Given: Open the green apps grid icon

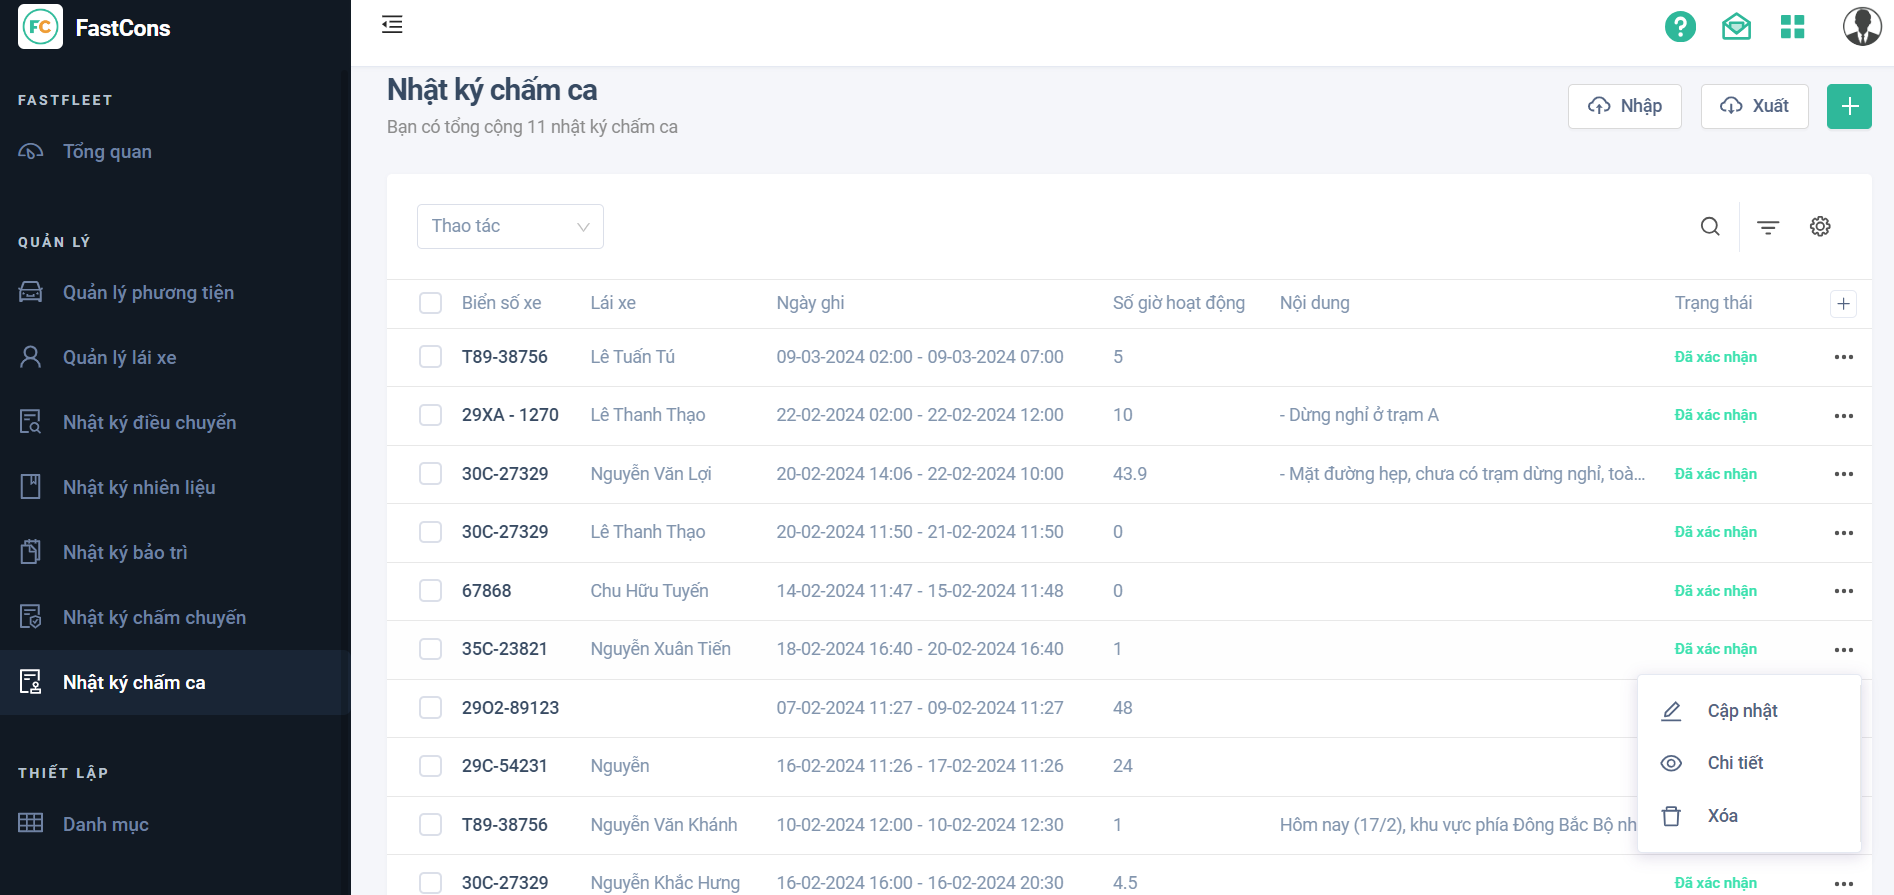Looking at the screenshot, I should (x=1792, y=27).
